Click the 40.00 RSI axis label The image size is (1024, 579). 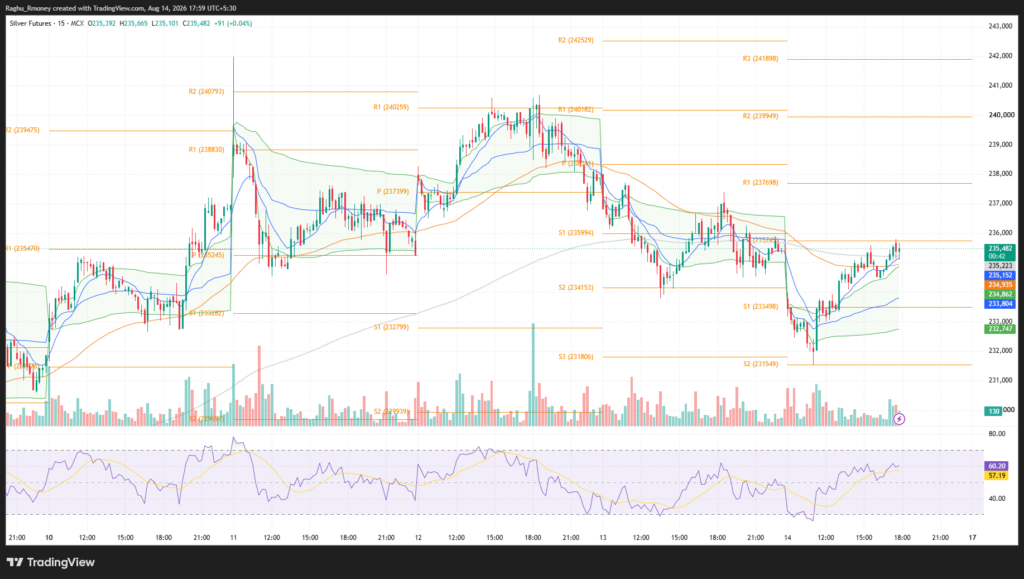[x=997, y=499]
